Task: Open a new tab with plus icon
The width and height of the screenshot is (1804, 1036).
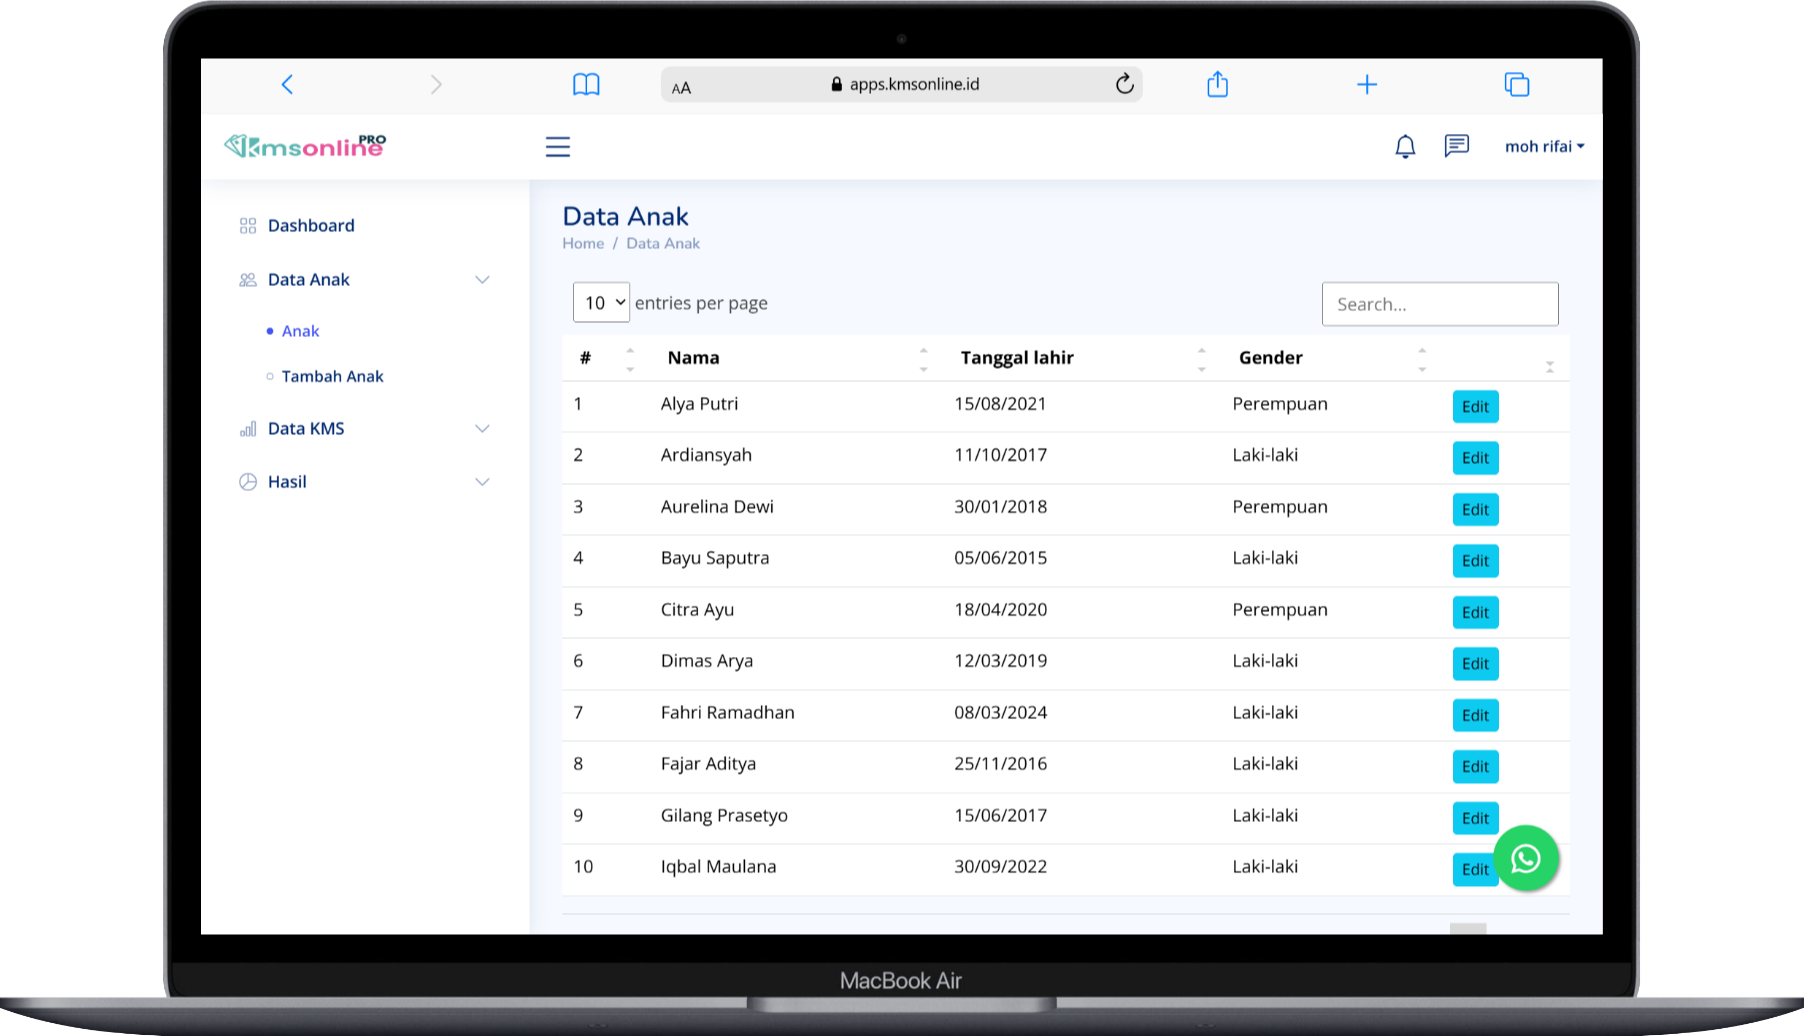Action: point(1367,85)
